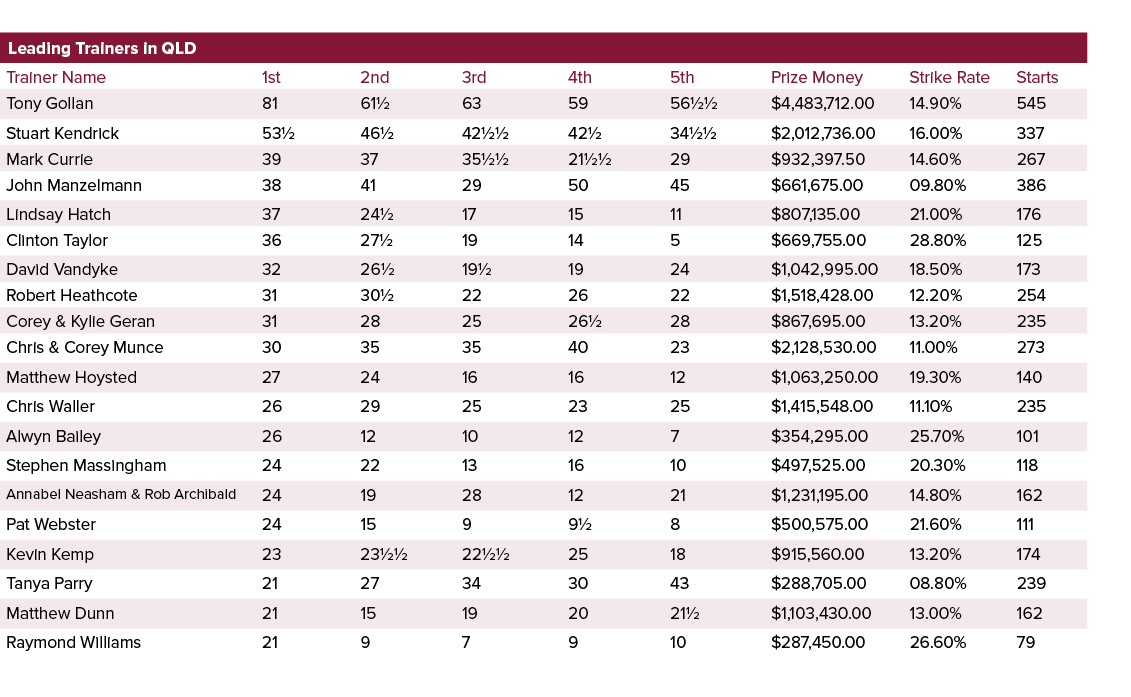Select Raymond Williams in the trainer list

click(73, 642)
